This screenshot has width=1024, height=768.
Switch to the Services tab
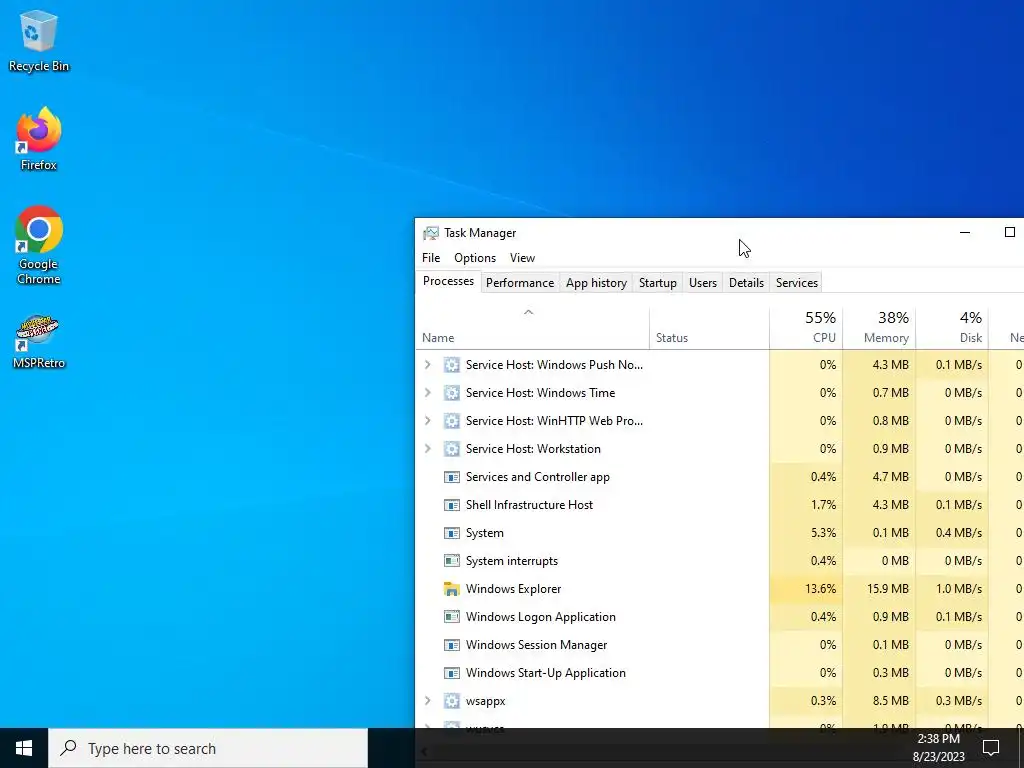[797, 283]
